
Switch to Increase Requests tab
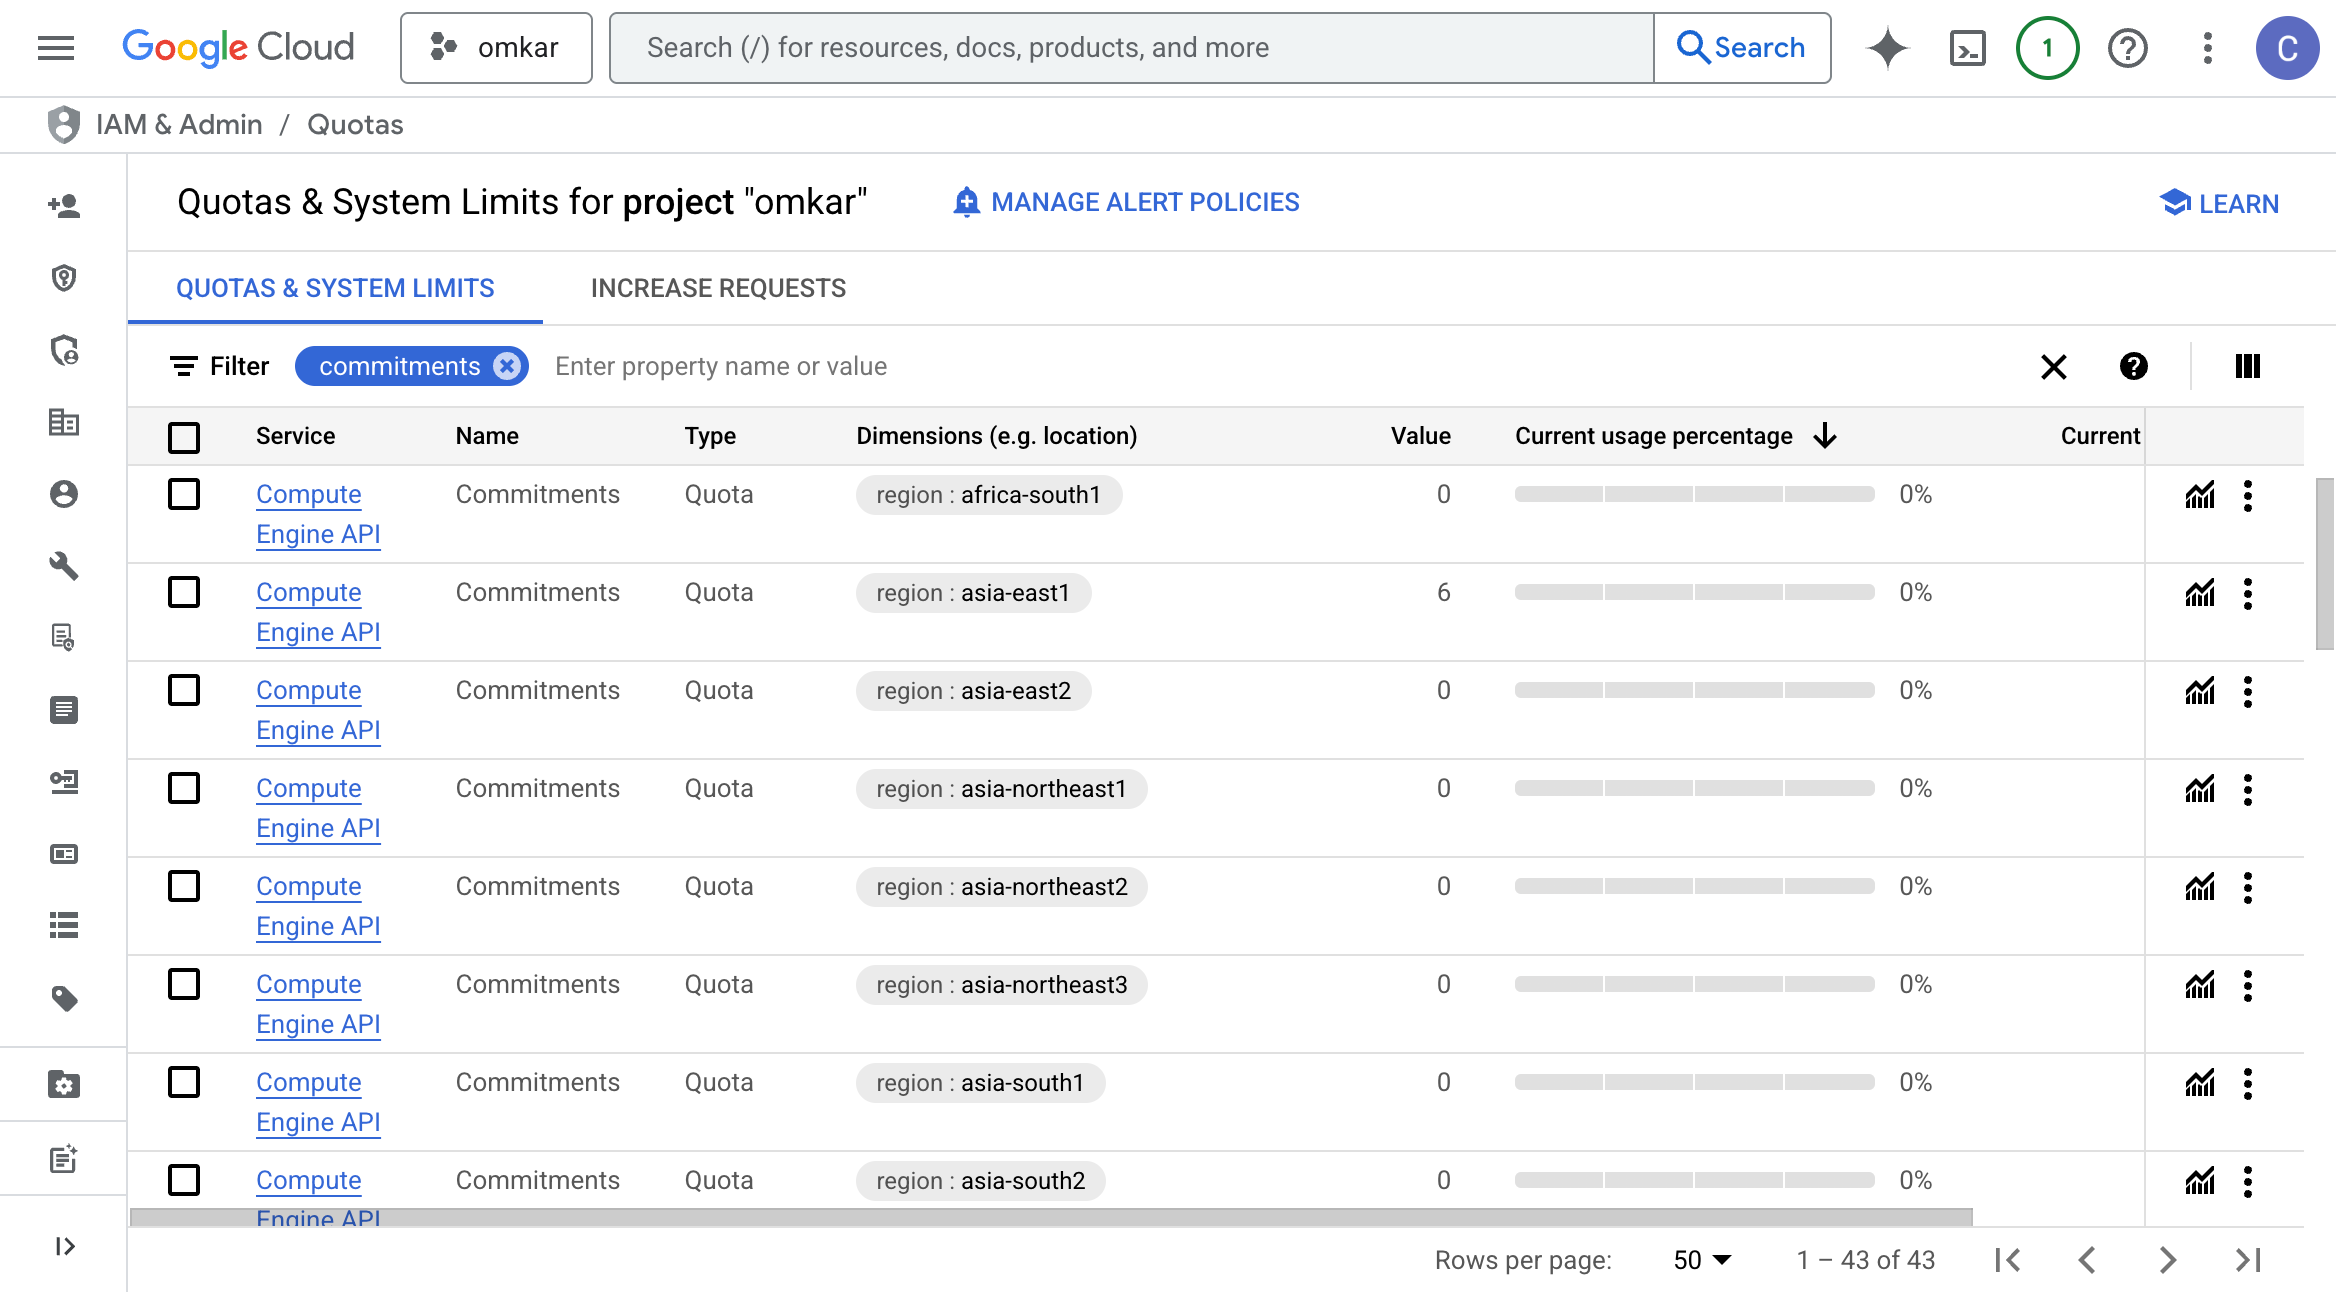point(718,288)
